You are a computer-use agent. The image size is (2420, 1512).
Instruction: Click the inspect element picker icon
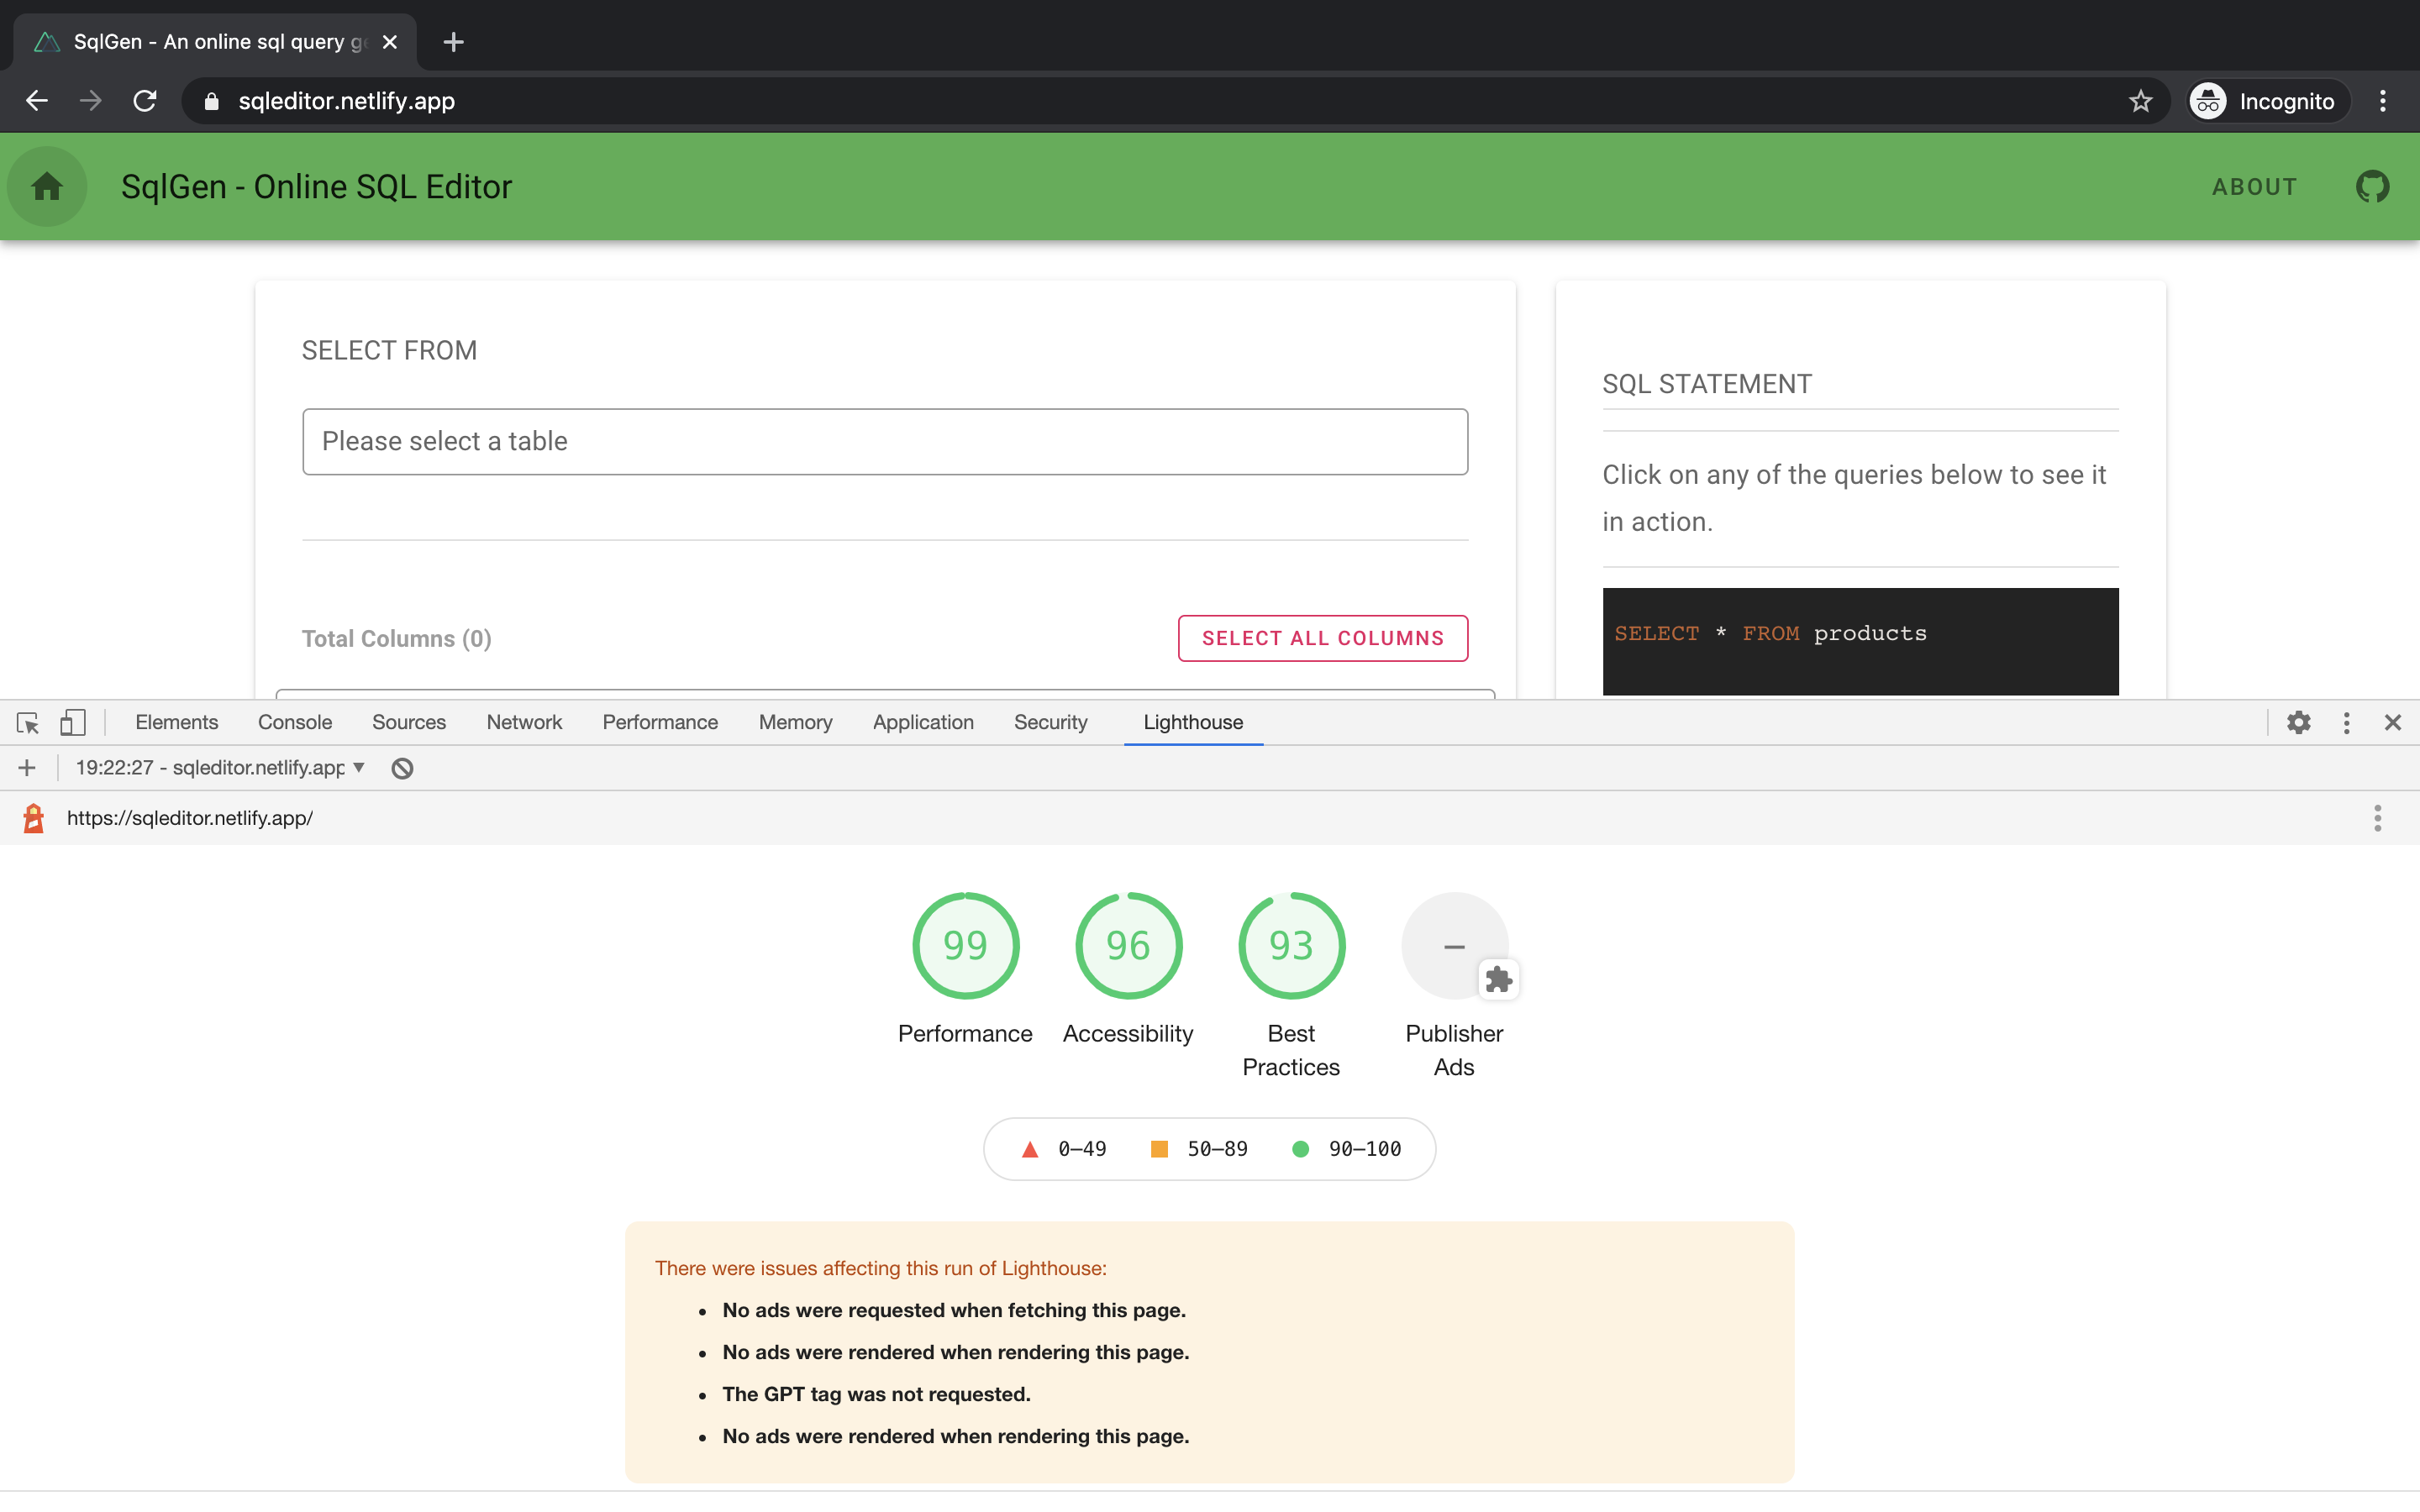tap(28, 722)
